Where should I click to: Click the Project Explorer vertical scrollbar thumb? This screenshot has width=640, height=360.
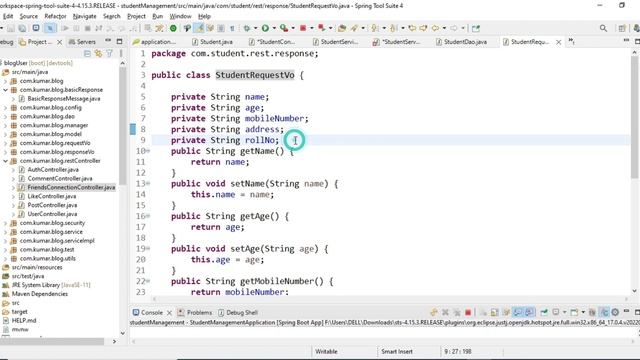tap(123, 126)
